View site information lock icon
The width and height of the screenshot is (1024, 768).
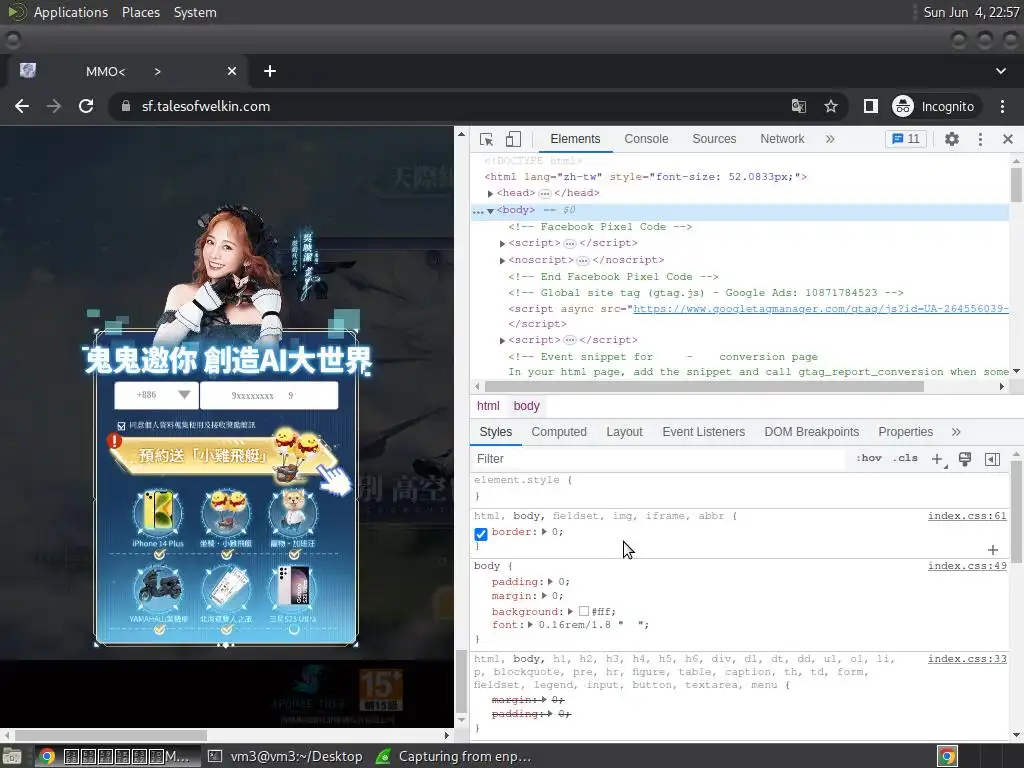126,106
